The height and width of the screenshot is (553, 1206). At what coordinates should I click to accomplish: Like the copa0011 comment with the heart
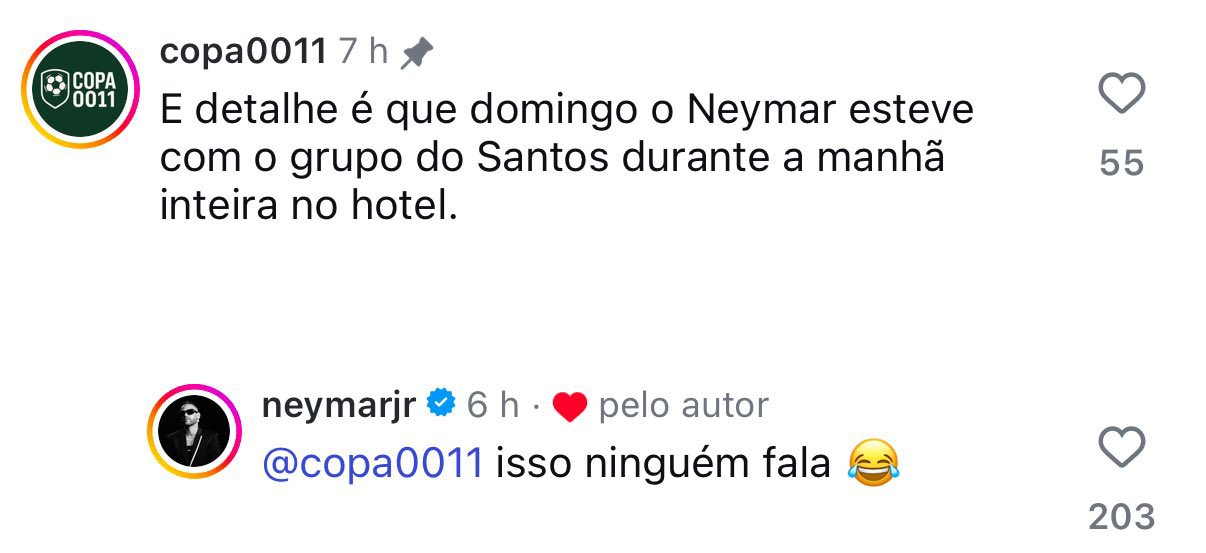1121,96
